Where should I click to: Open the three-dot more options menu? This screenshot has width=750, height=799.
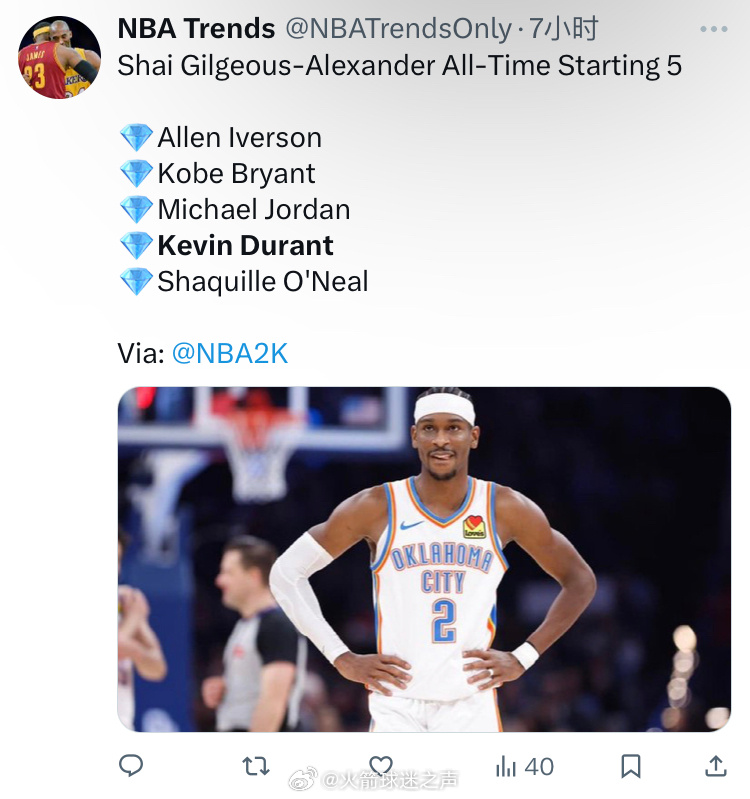[x=714, y=29]
